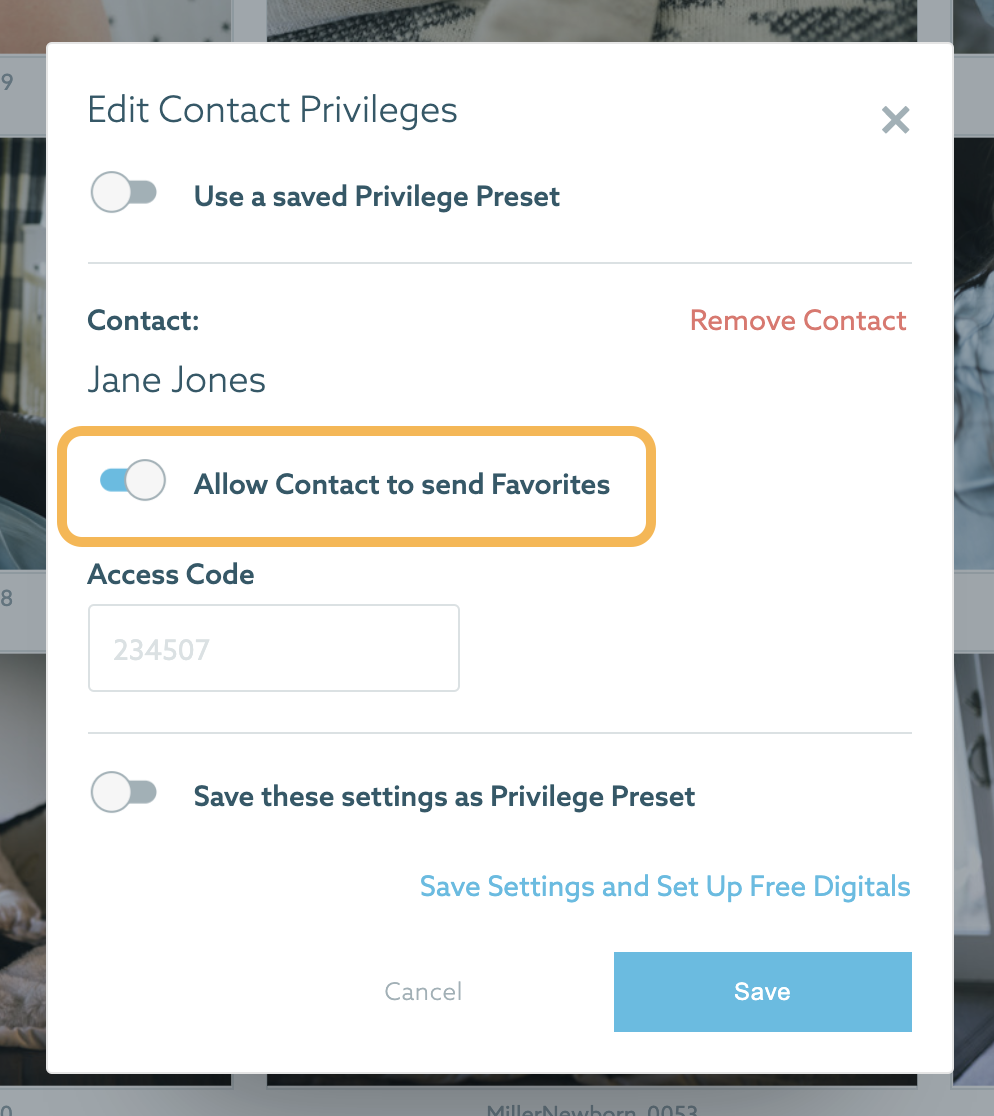Toggle Save these settings as Privilege Preset
The height and width of the screenshot is (1116, 994).
124,791
